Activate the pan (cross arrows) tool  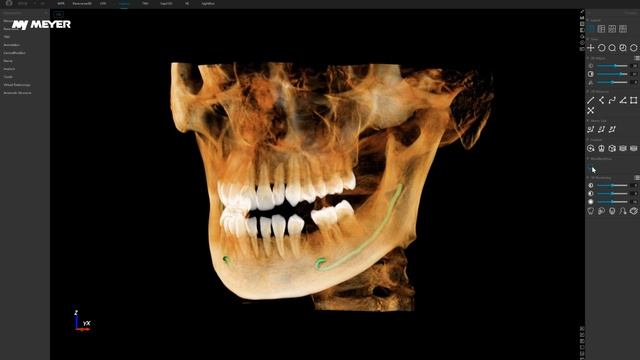coord(591,48)
